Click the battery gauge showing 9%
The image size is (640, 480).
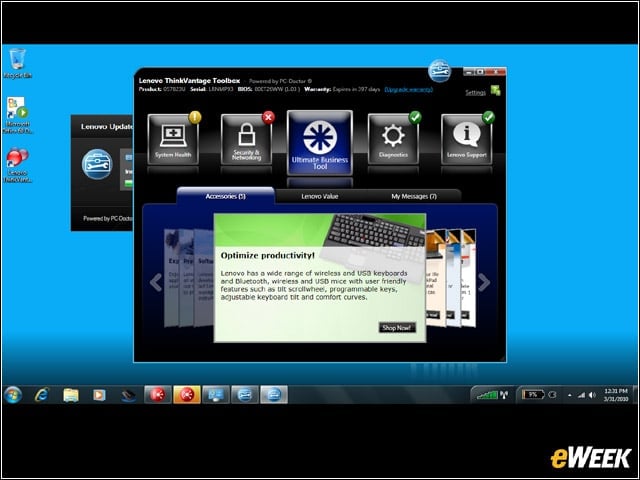point(533,395)
